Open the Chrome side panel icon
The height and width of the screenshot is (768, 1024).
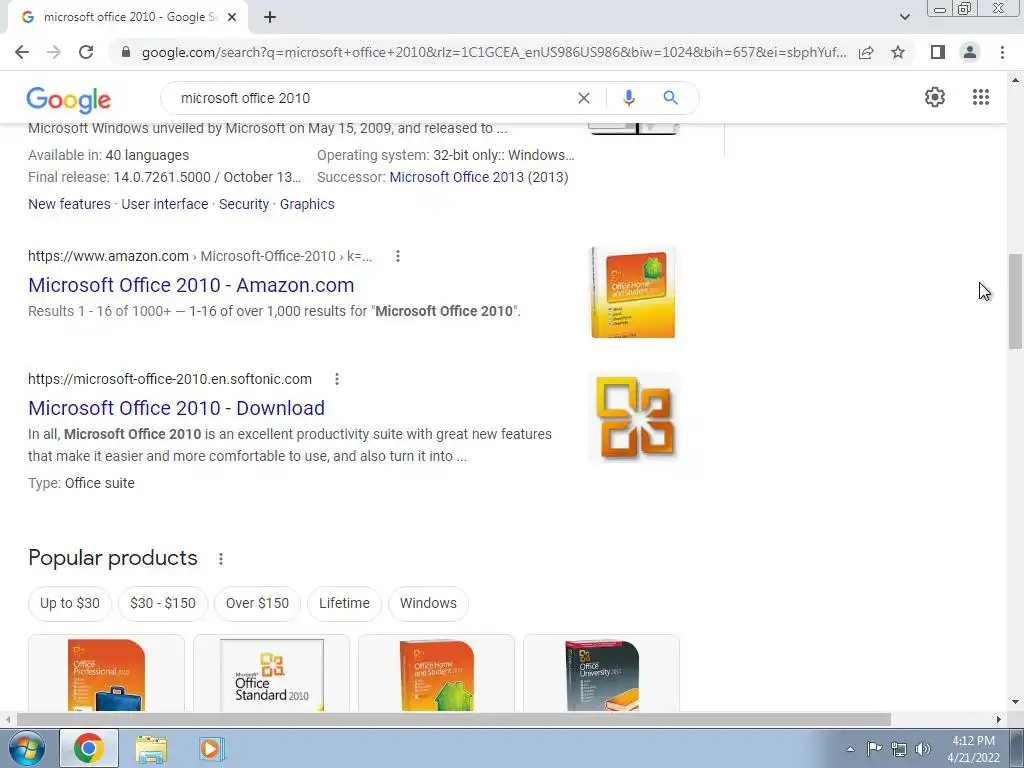[938, 52]
